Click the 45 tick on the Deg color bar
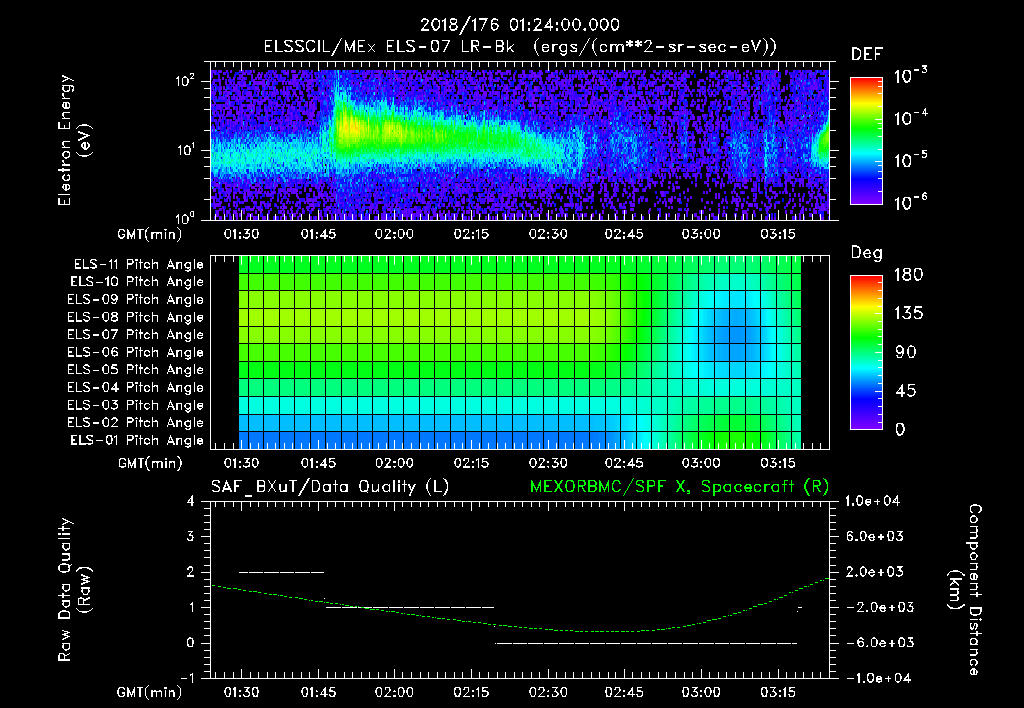 pos(905,391)
